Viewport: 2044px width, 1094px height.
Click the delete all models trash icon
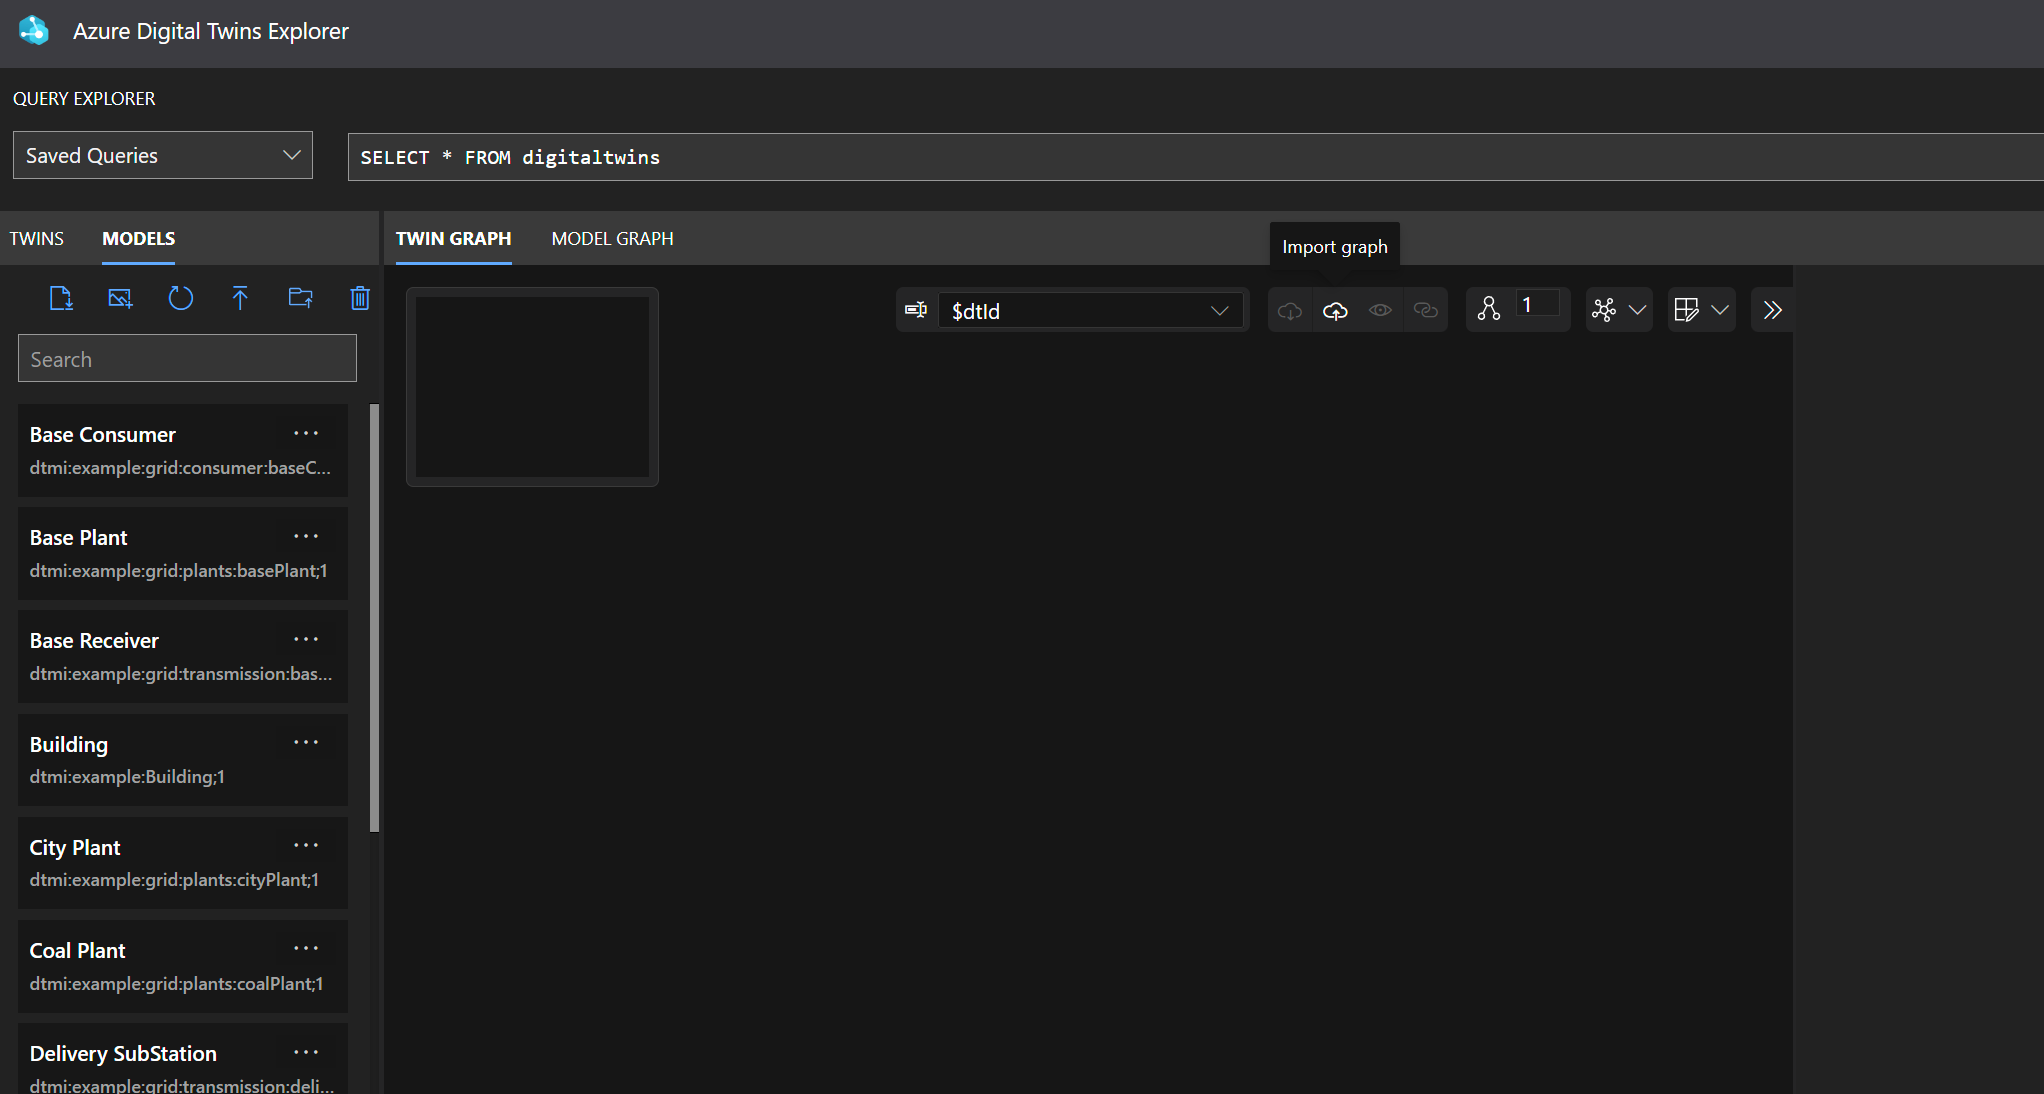[360, 298]
